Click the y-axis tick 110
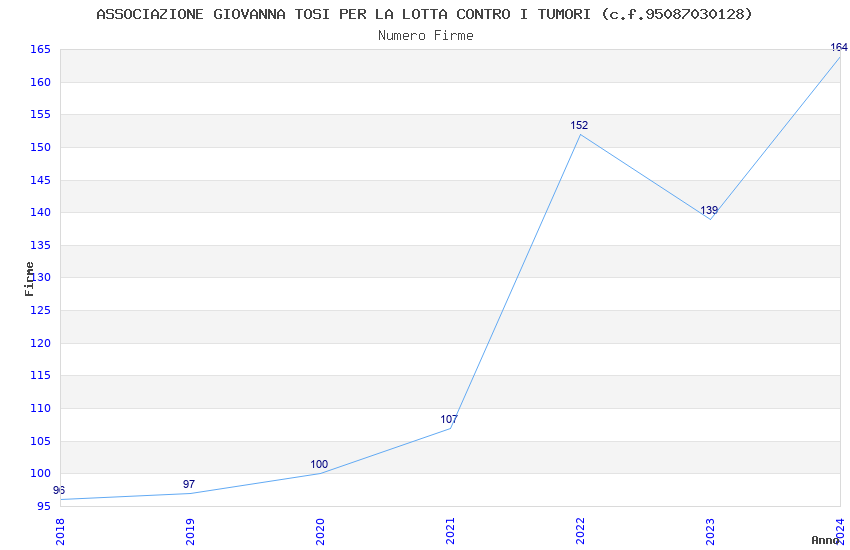Screen dimensions: 850x550 point(40,409)
